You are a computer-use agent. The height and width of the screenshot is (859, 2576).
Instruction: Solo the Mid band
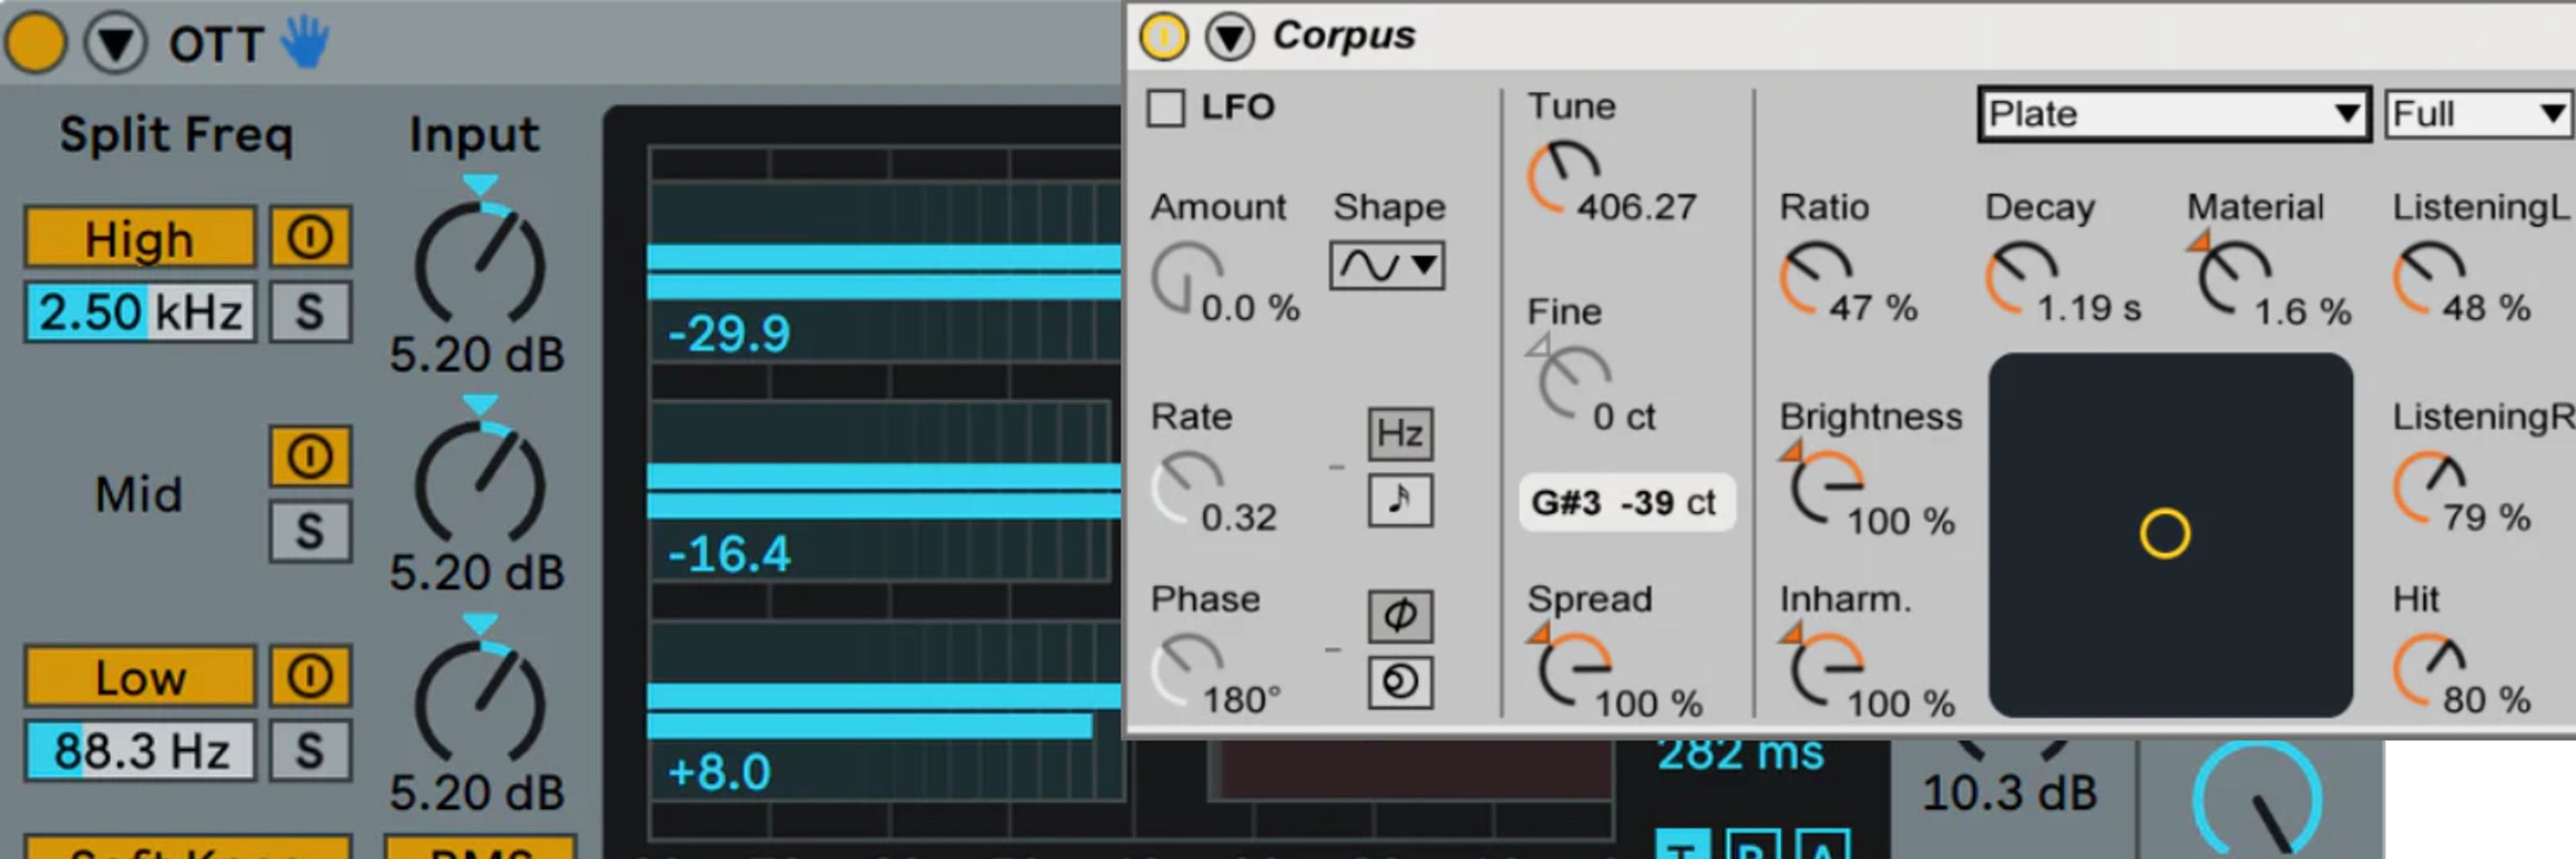[x=311, y=531]
